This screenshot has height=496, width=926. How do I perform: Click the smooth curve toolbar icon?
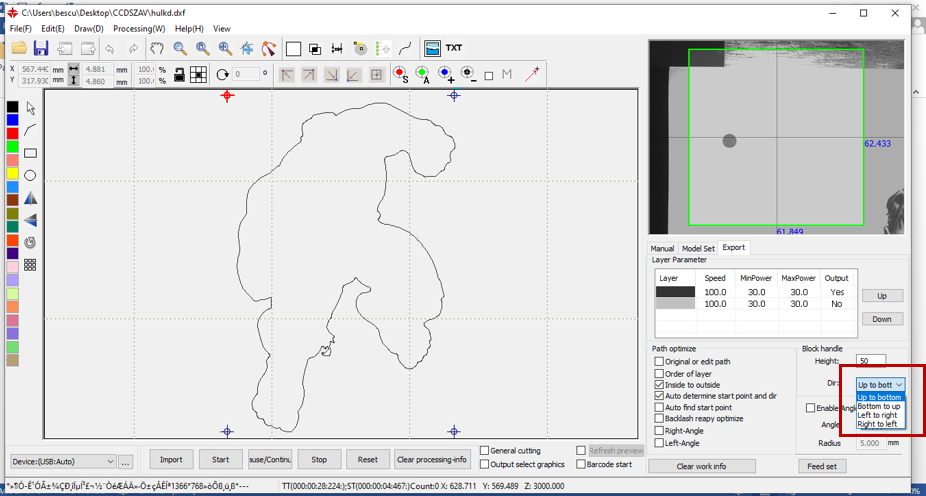point(405,48)
